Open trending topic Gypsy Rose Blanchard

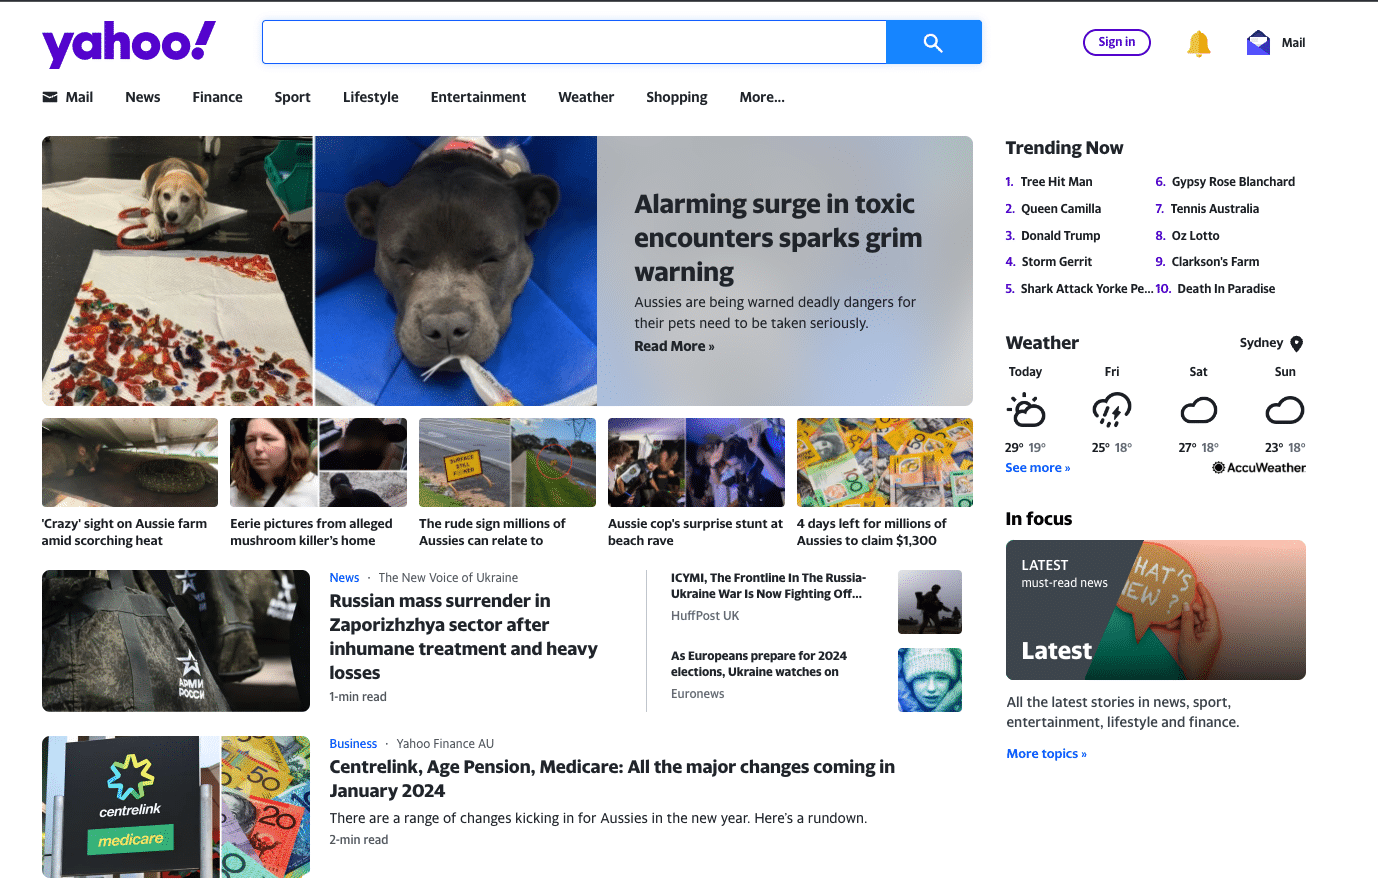(1233, 182)
